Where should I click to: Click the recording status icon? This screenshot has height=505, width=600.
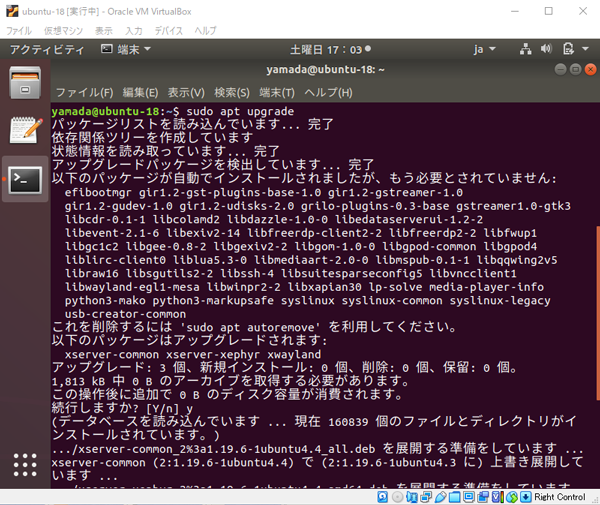coord(483,497)
